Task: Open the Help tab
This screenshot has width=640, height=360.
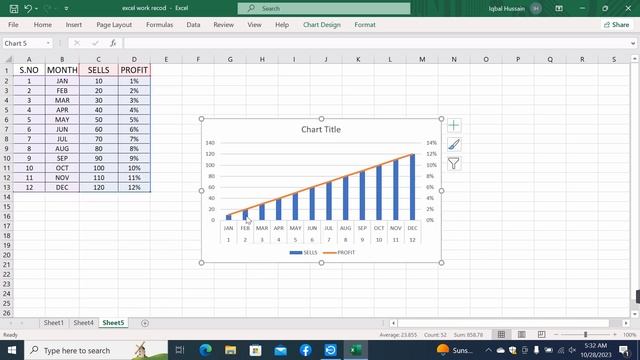Action: tap(282, 25)
